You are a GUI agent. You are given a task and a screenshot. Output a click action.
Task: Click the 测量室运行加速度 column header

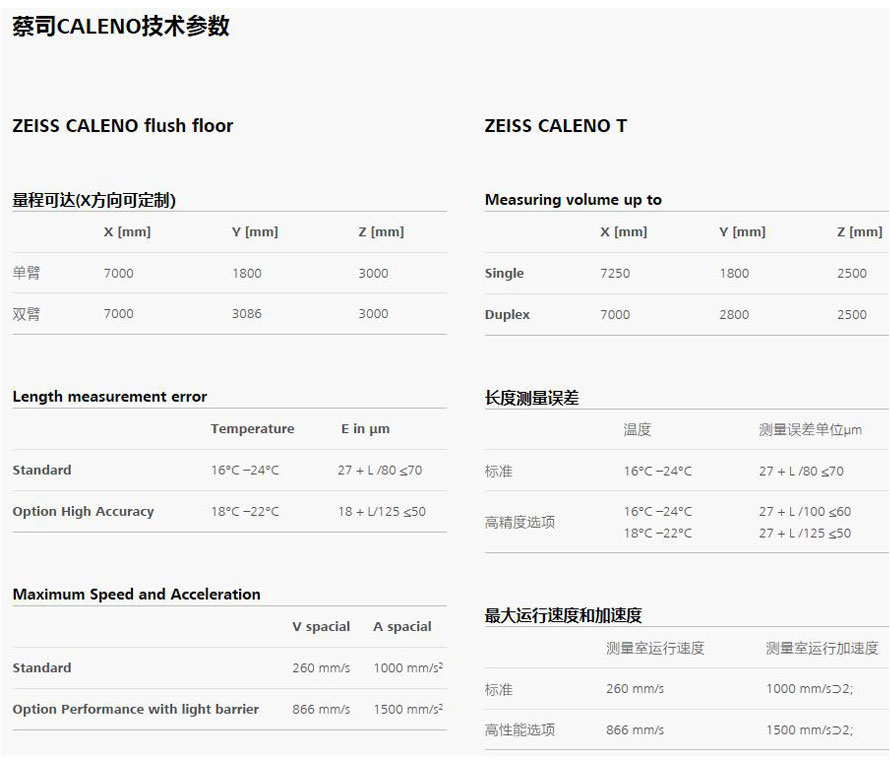click(822, 649)
